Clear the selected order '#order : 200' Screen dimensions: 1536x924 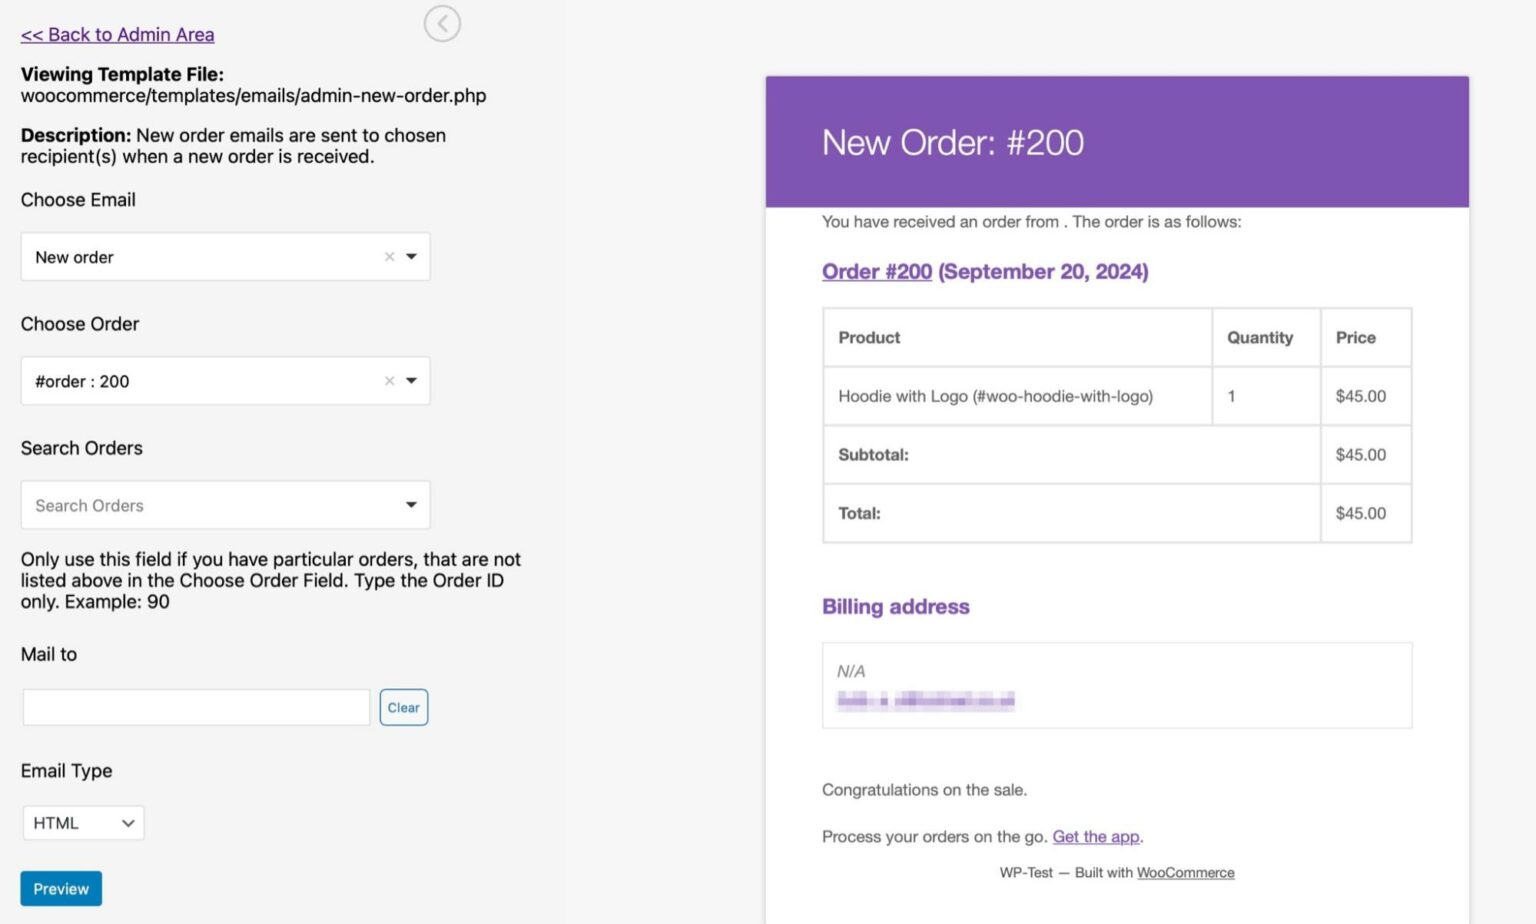(389, 381)
